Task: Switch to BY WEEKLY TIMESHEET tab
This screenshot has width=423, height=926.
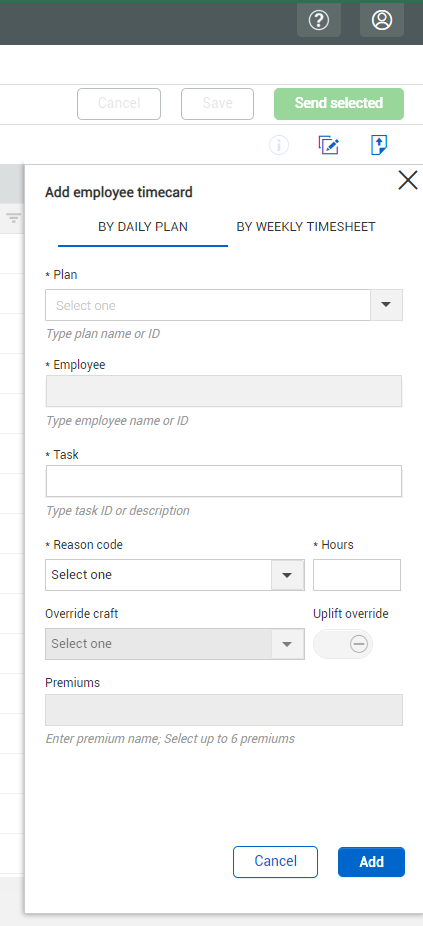Action: 306,227
